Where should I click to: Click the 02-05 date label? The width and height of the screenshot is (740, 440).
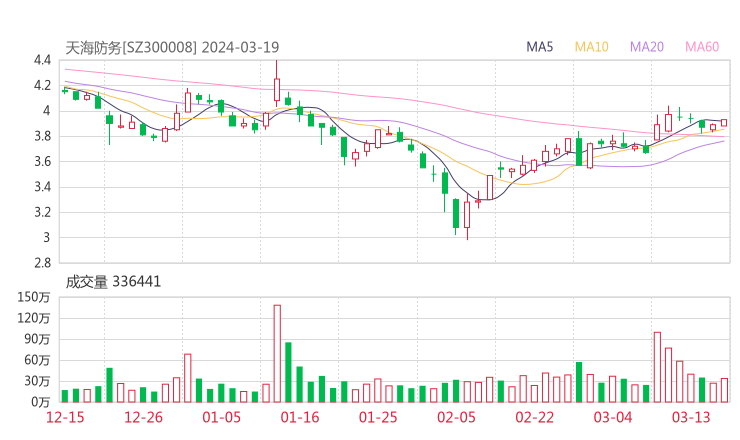tap(456, 417)
